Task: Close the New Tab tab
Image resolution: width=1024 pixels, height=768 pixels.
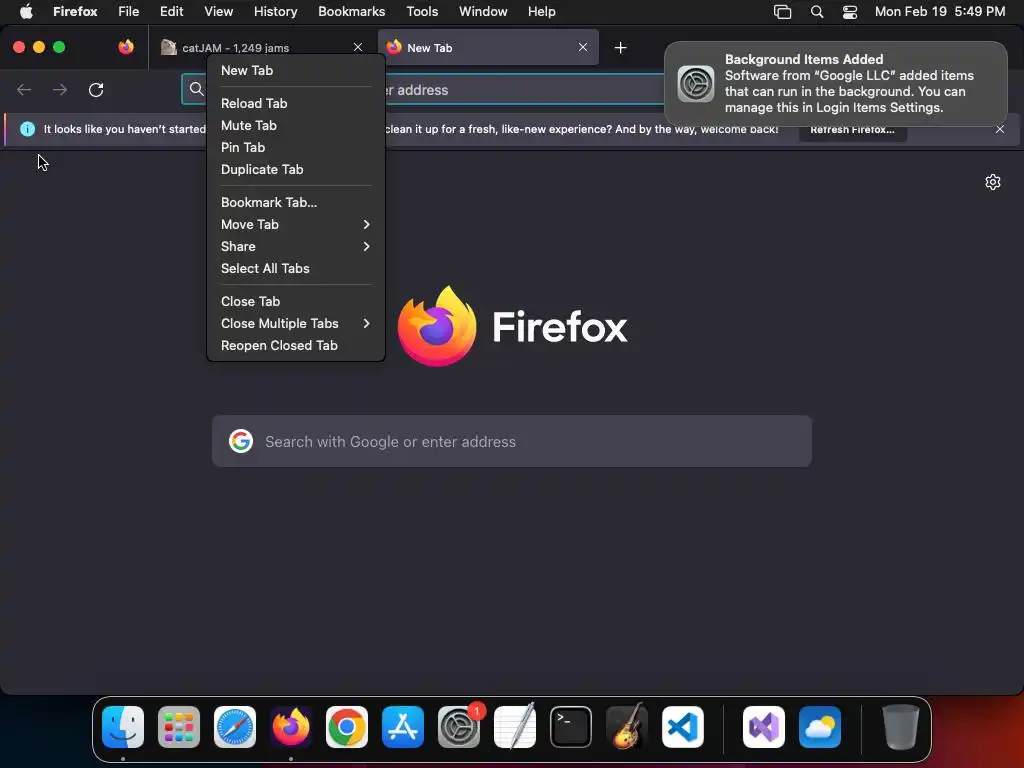Action: pos(583,47)
